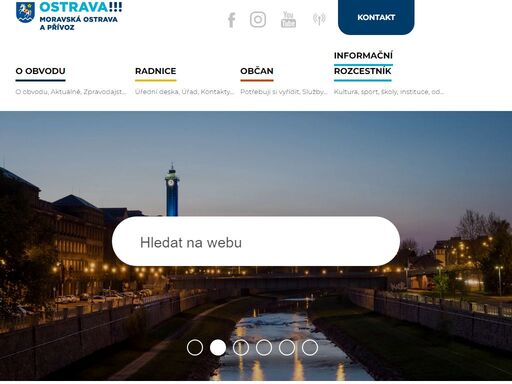Open the INFORMAČNÍ ROZCESTNÍK menu

point(363,63)
